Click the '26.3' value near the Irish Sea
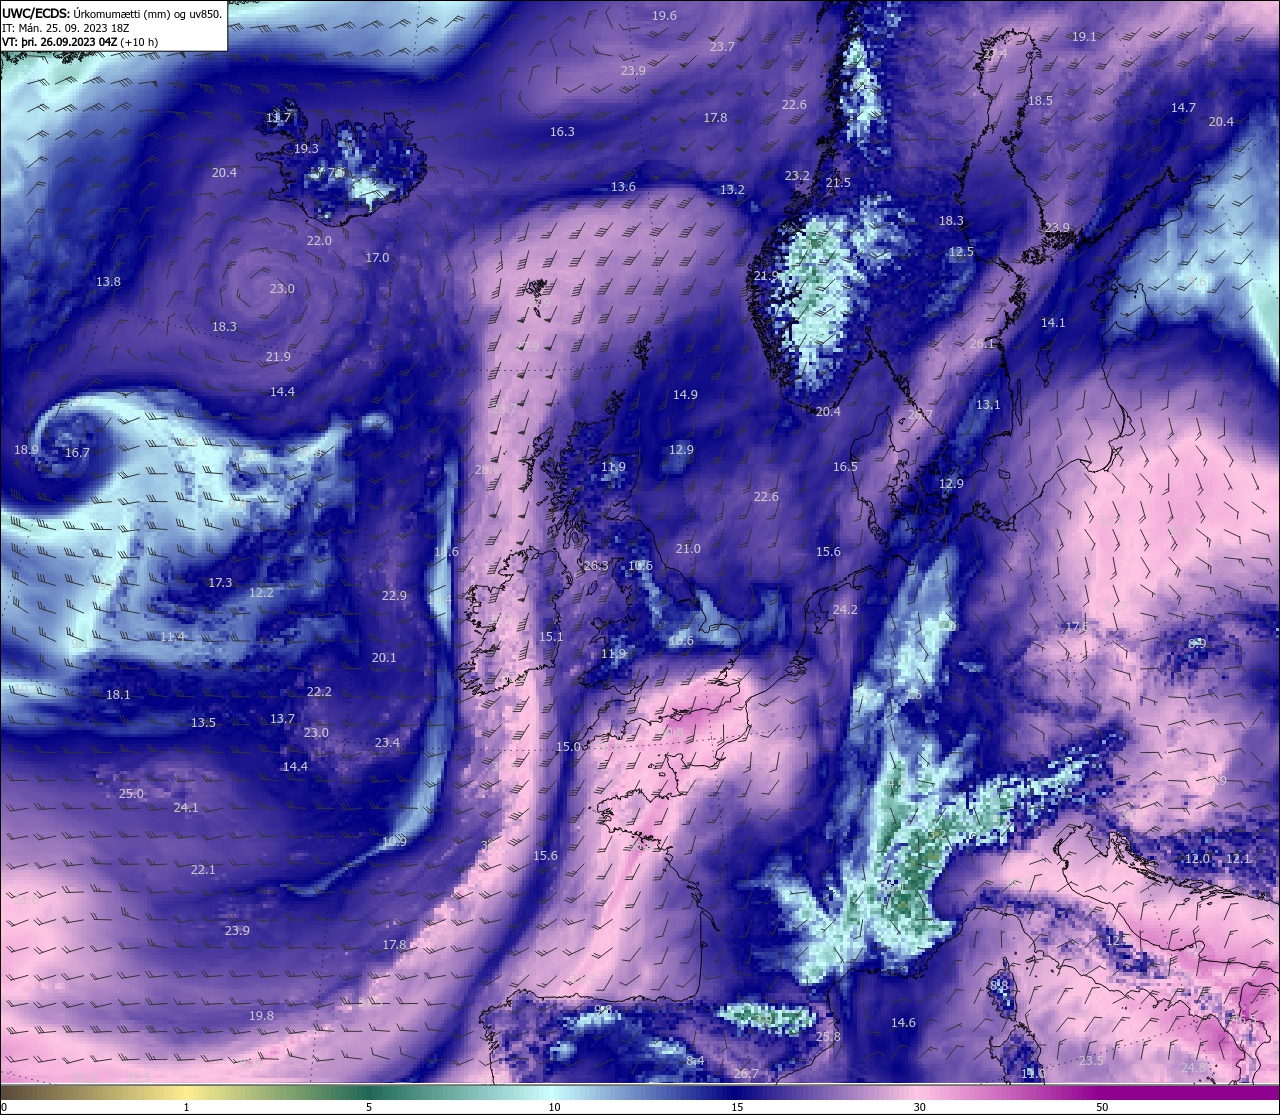 [596, 566]
